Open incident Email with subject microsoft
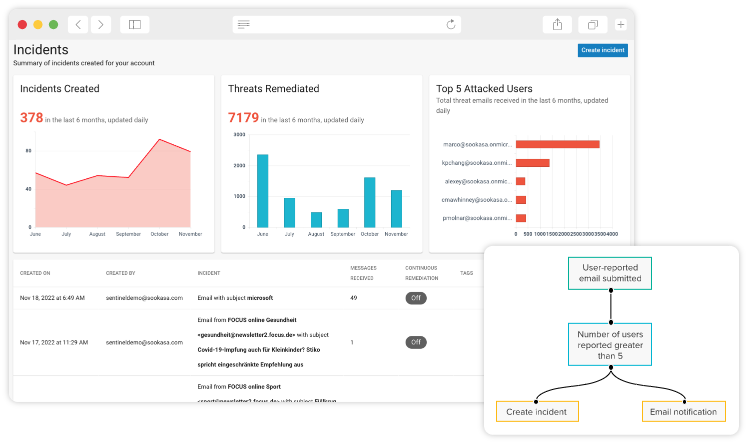Image resolution: width=748 pixels, height=444 pixels. coord(235,298)
